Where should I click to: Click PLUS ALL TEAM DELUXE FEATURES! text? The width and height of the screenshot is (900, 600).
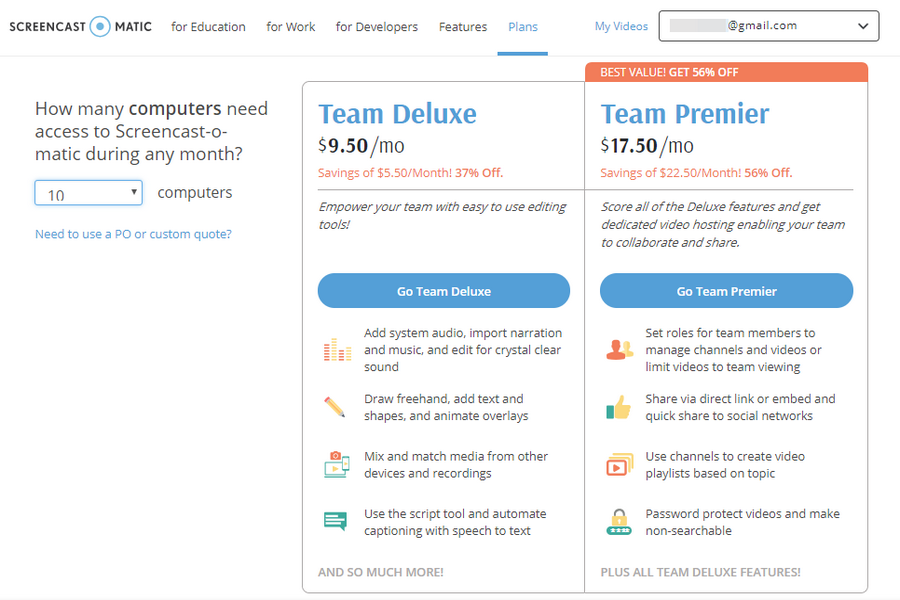pos(700,572)
